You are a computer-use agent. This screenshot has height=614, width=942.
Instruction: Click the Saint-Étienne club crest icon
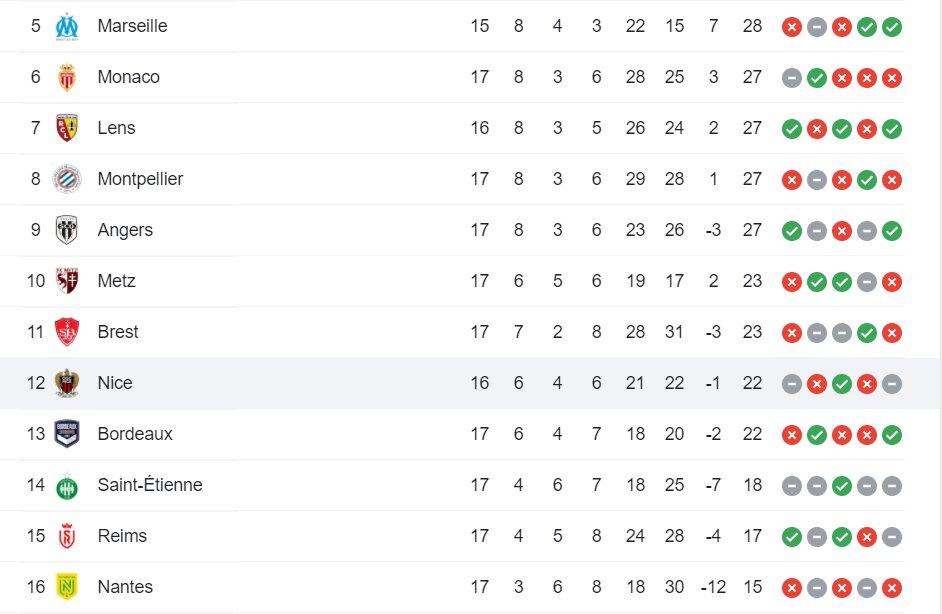(x=67, y=485)
